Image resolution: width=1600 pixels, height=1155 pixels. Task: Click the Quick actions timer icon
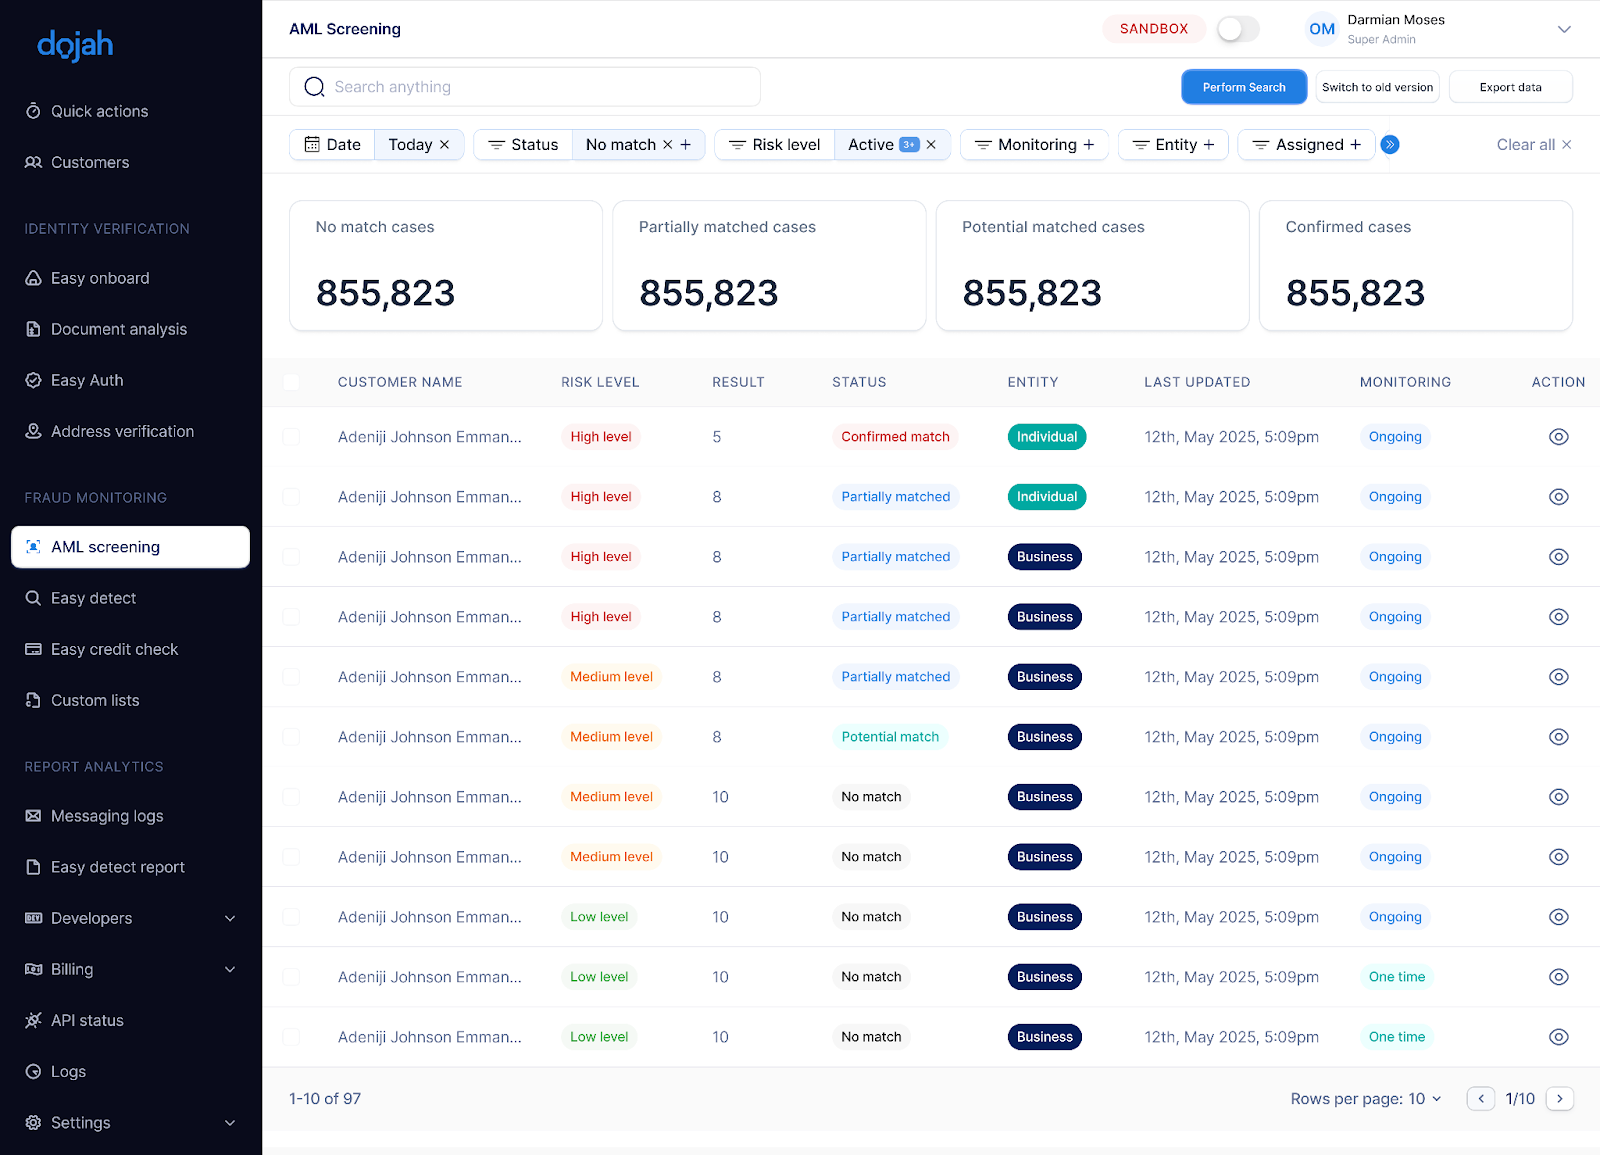pyautogui.click(x=33, y=111)
